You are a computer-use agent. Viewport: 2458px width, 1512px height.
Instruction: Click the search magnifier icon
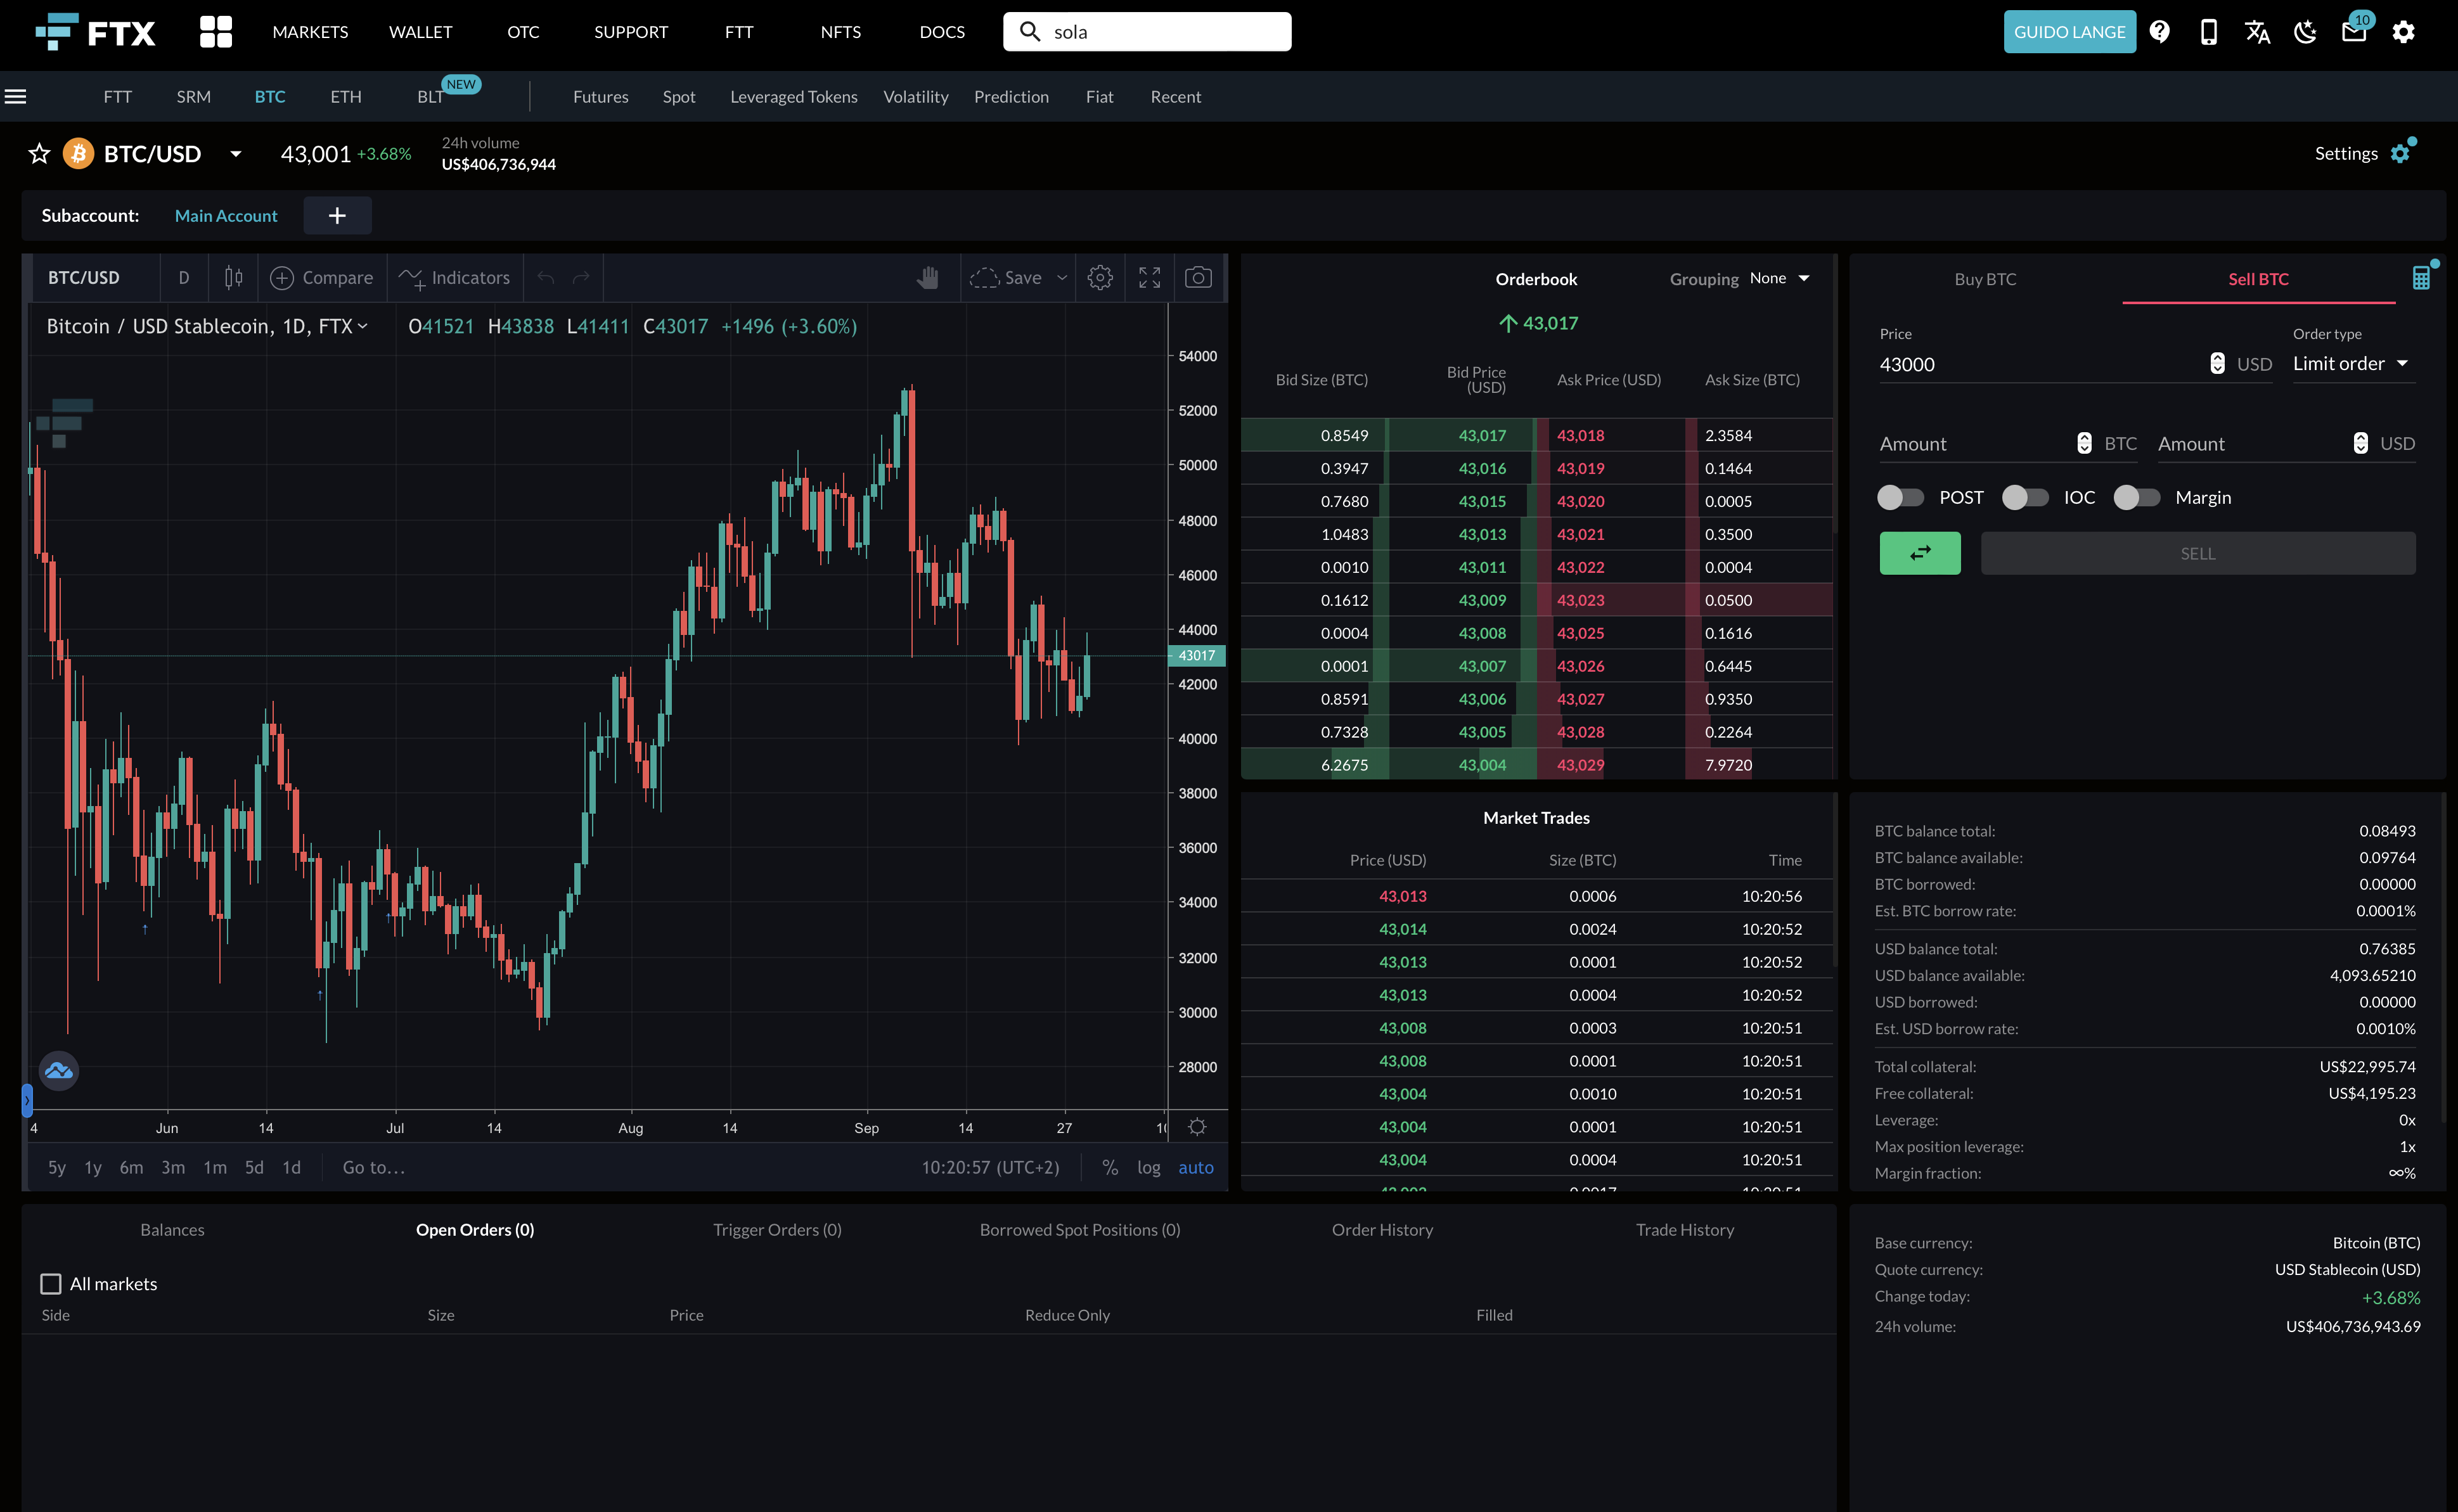click(1029, 31)
